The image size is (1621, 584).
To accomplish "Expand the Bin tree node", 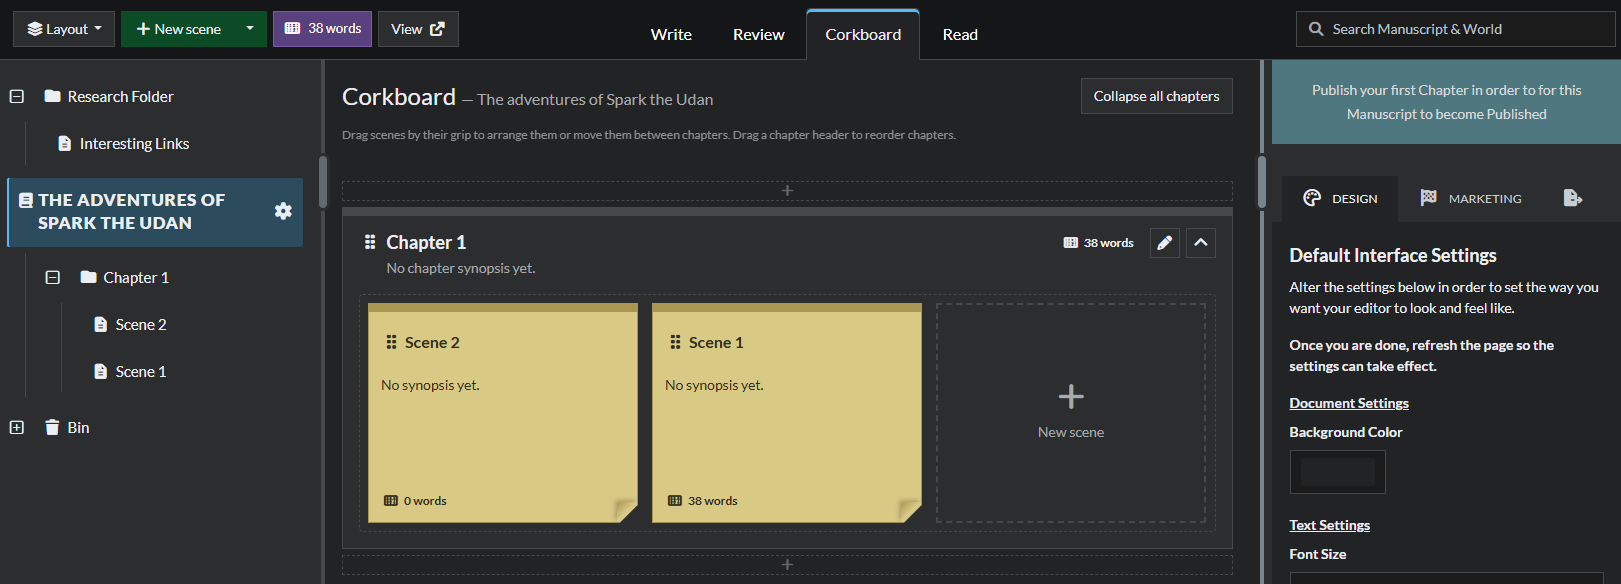I will 17,428.
